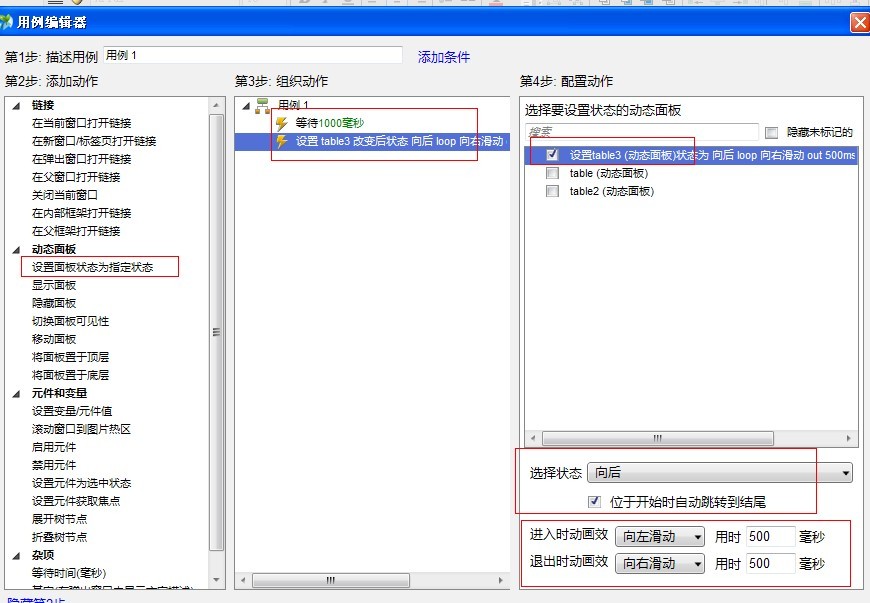This screenshot has width=870, height=603.
Task: Collapse the 杂项 category
Action: coord(17,556)
